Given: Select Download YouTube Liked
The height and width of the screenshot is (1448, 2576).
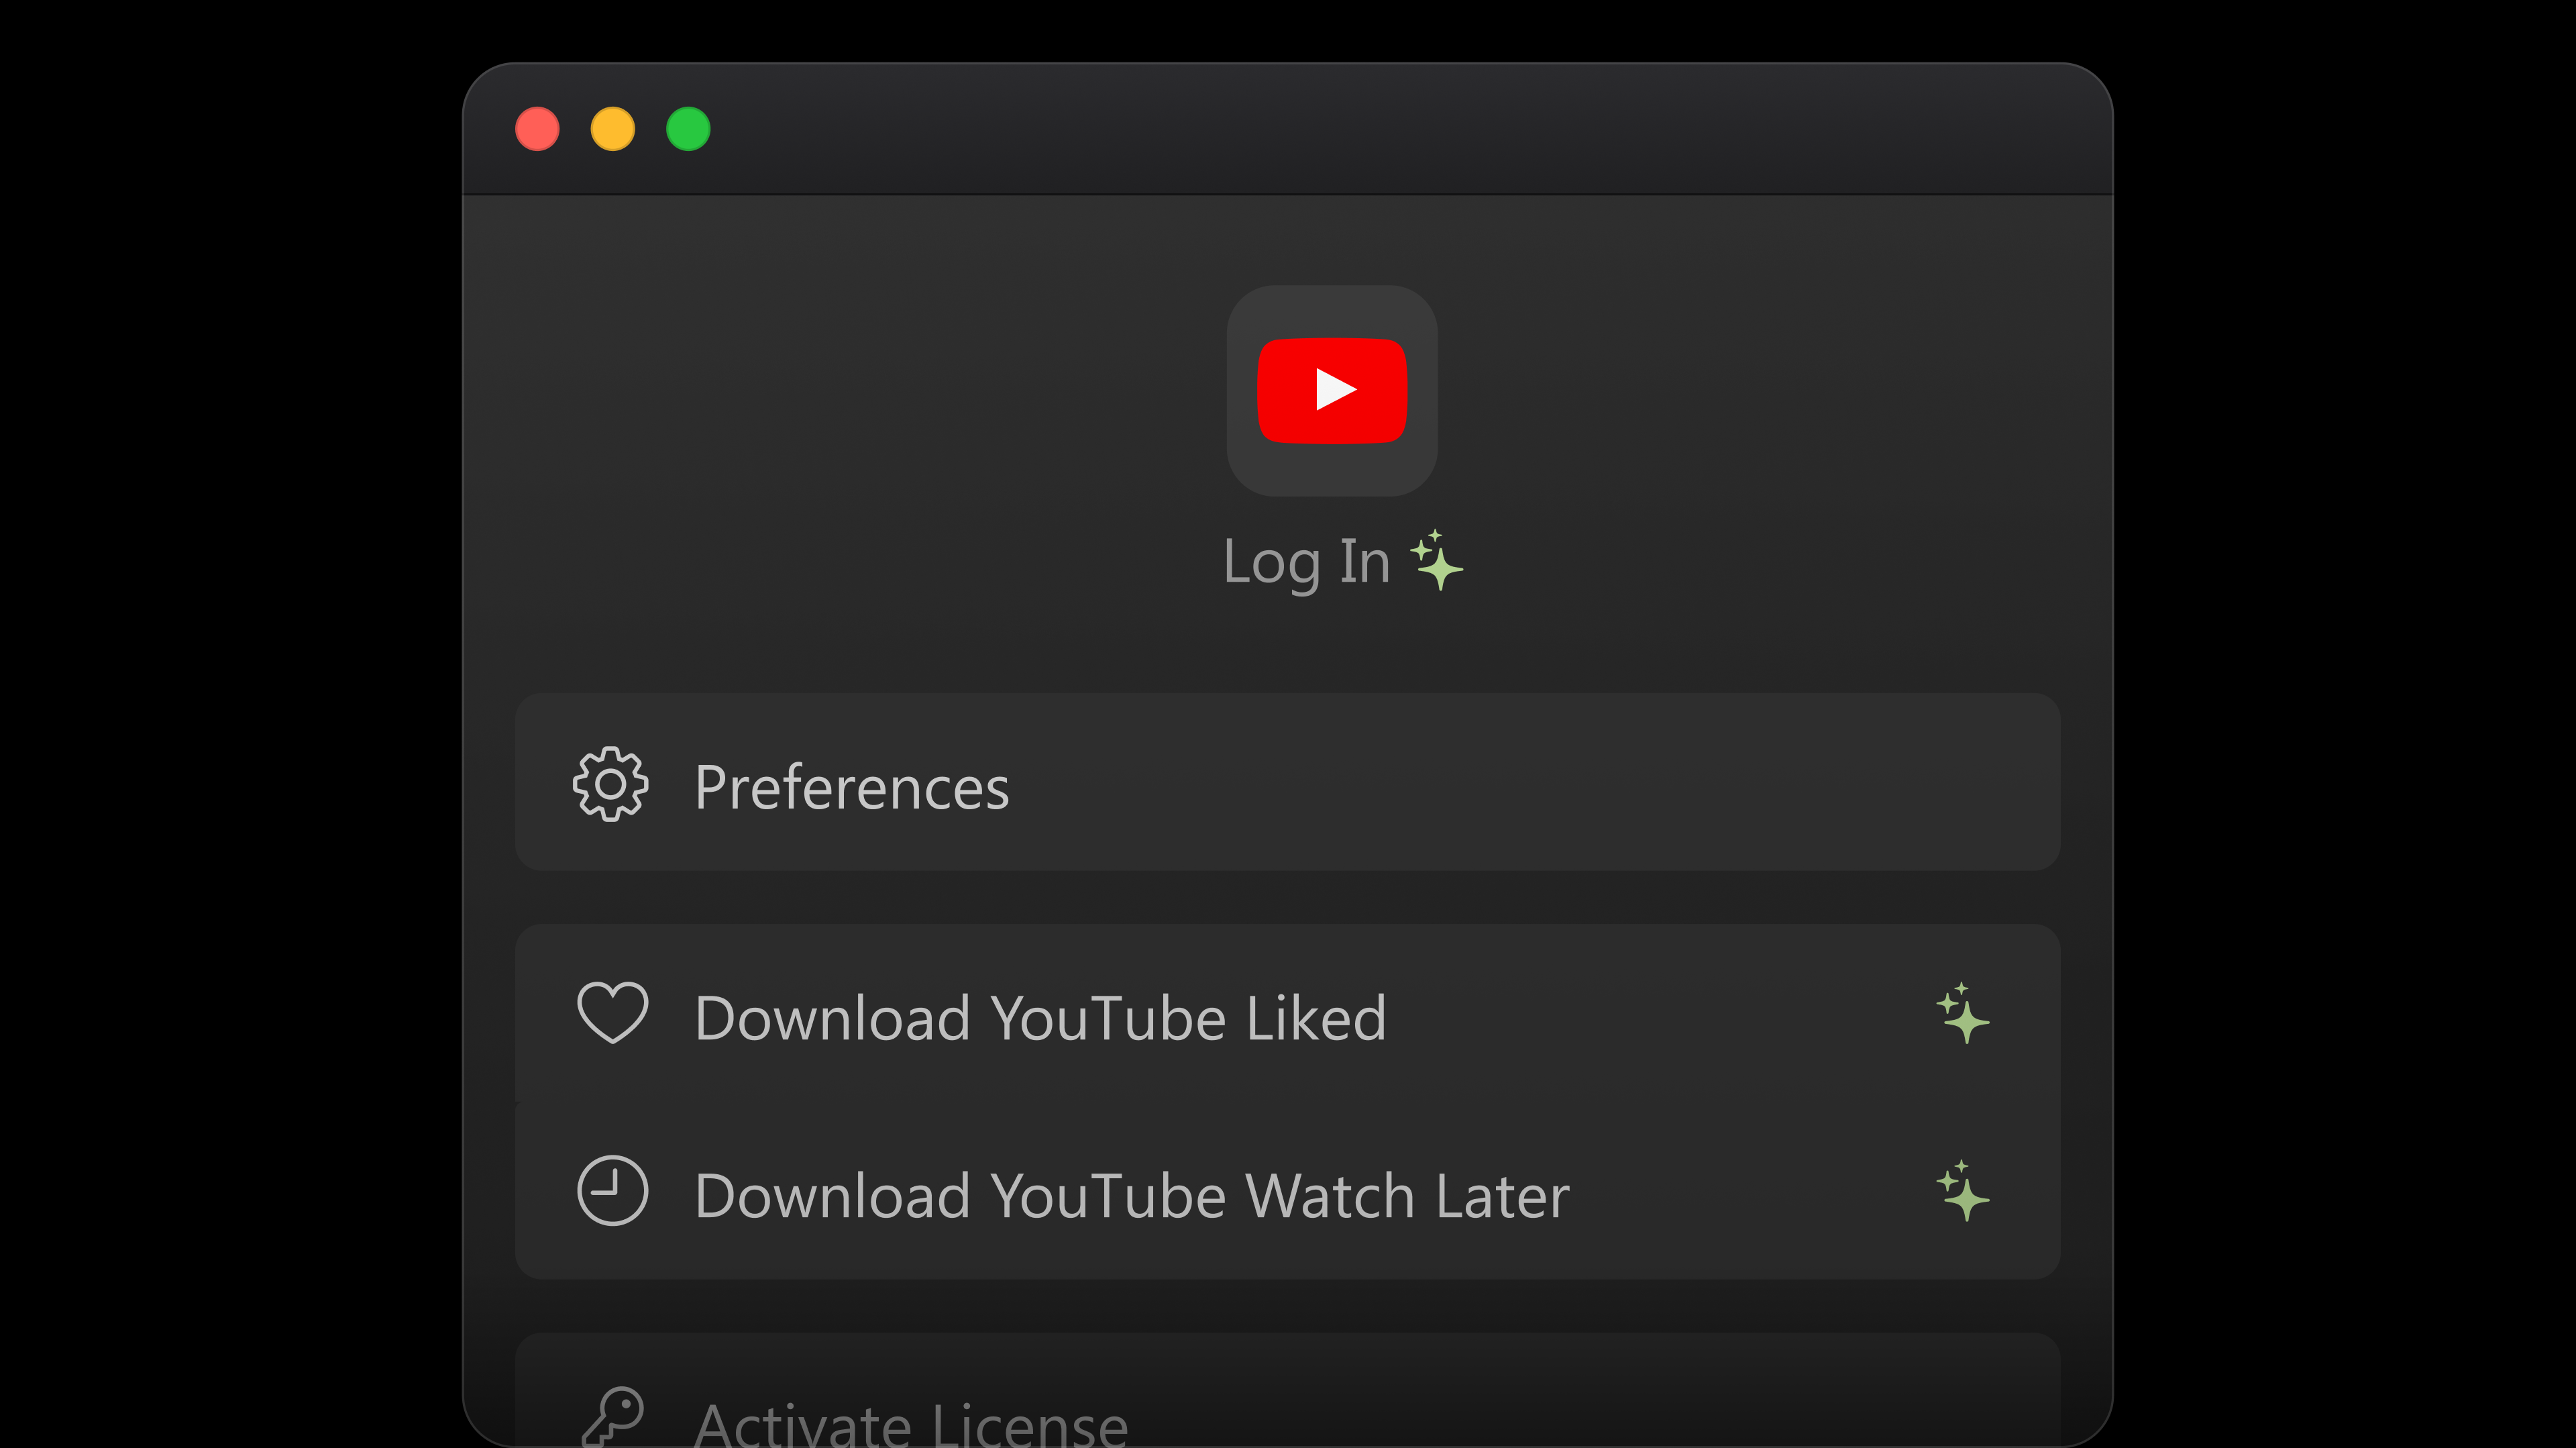Looking at the screenshot, I should point(1287,1013).
